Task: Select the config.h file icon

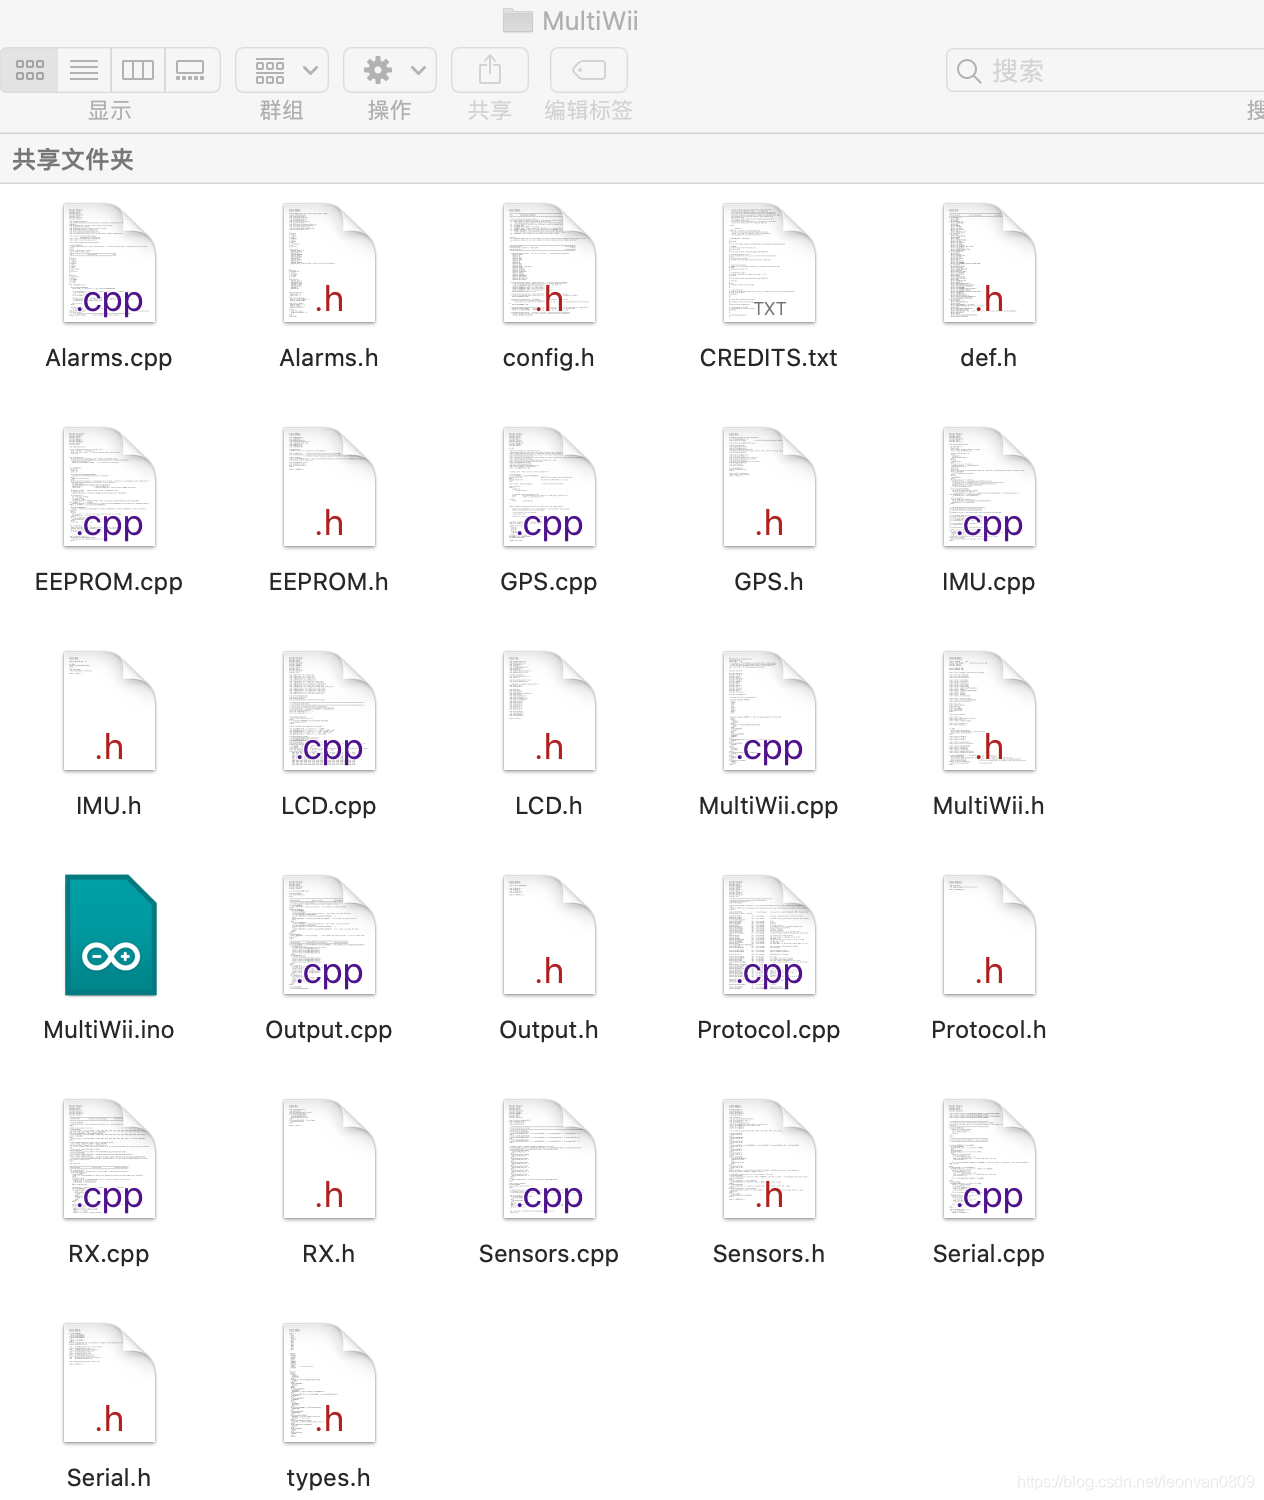Action: pos(550,263)
